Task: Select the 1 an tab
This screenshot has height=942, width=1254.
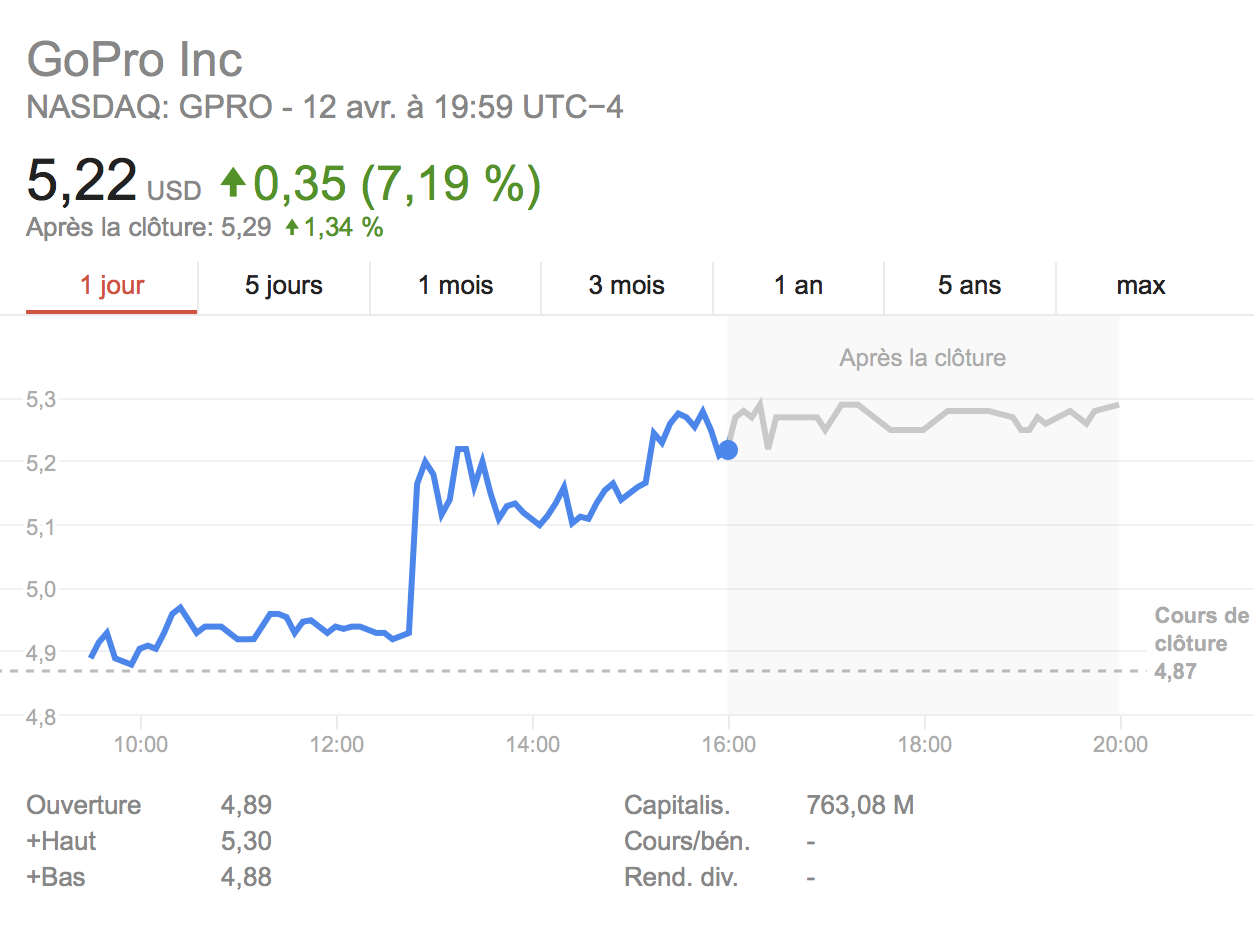Action: coord(798,286)
